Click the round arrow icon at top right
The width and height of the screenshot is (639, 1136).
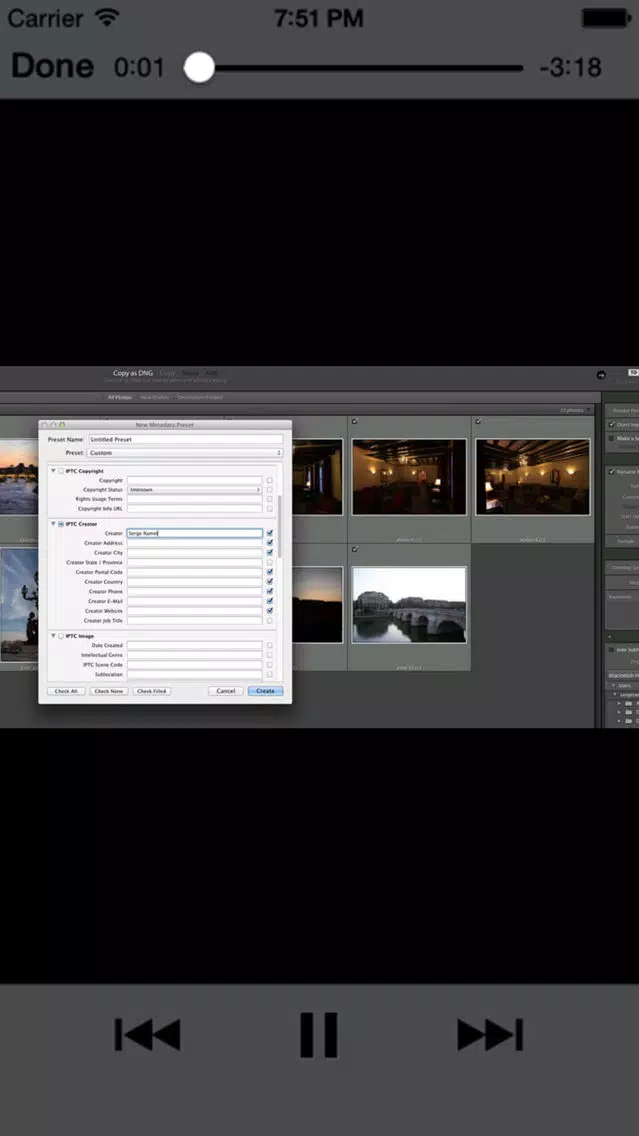[601, 375]
